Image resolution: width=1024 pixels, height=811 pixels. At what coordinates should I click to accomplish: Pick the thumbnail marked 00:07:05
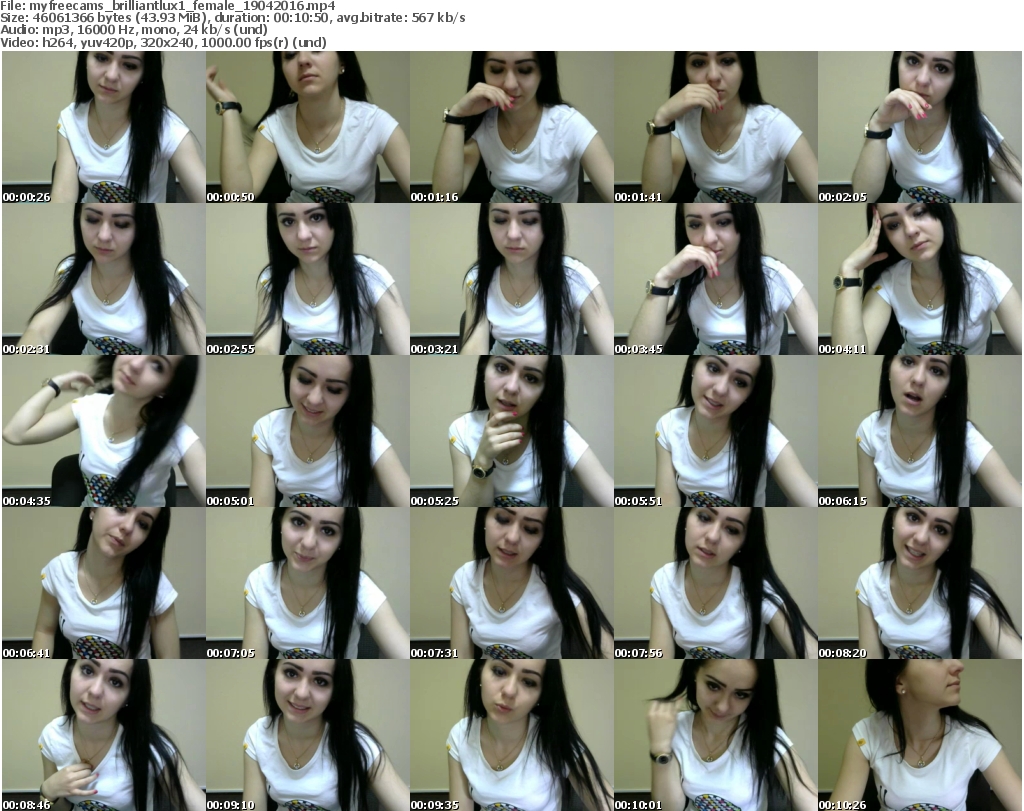[x=308, y=583]
